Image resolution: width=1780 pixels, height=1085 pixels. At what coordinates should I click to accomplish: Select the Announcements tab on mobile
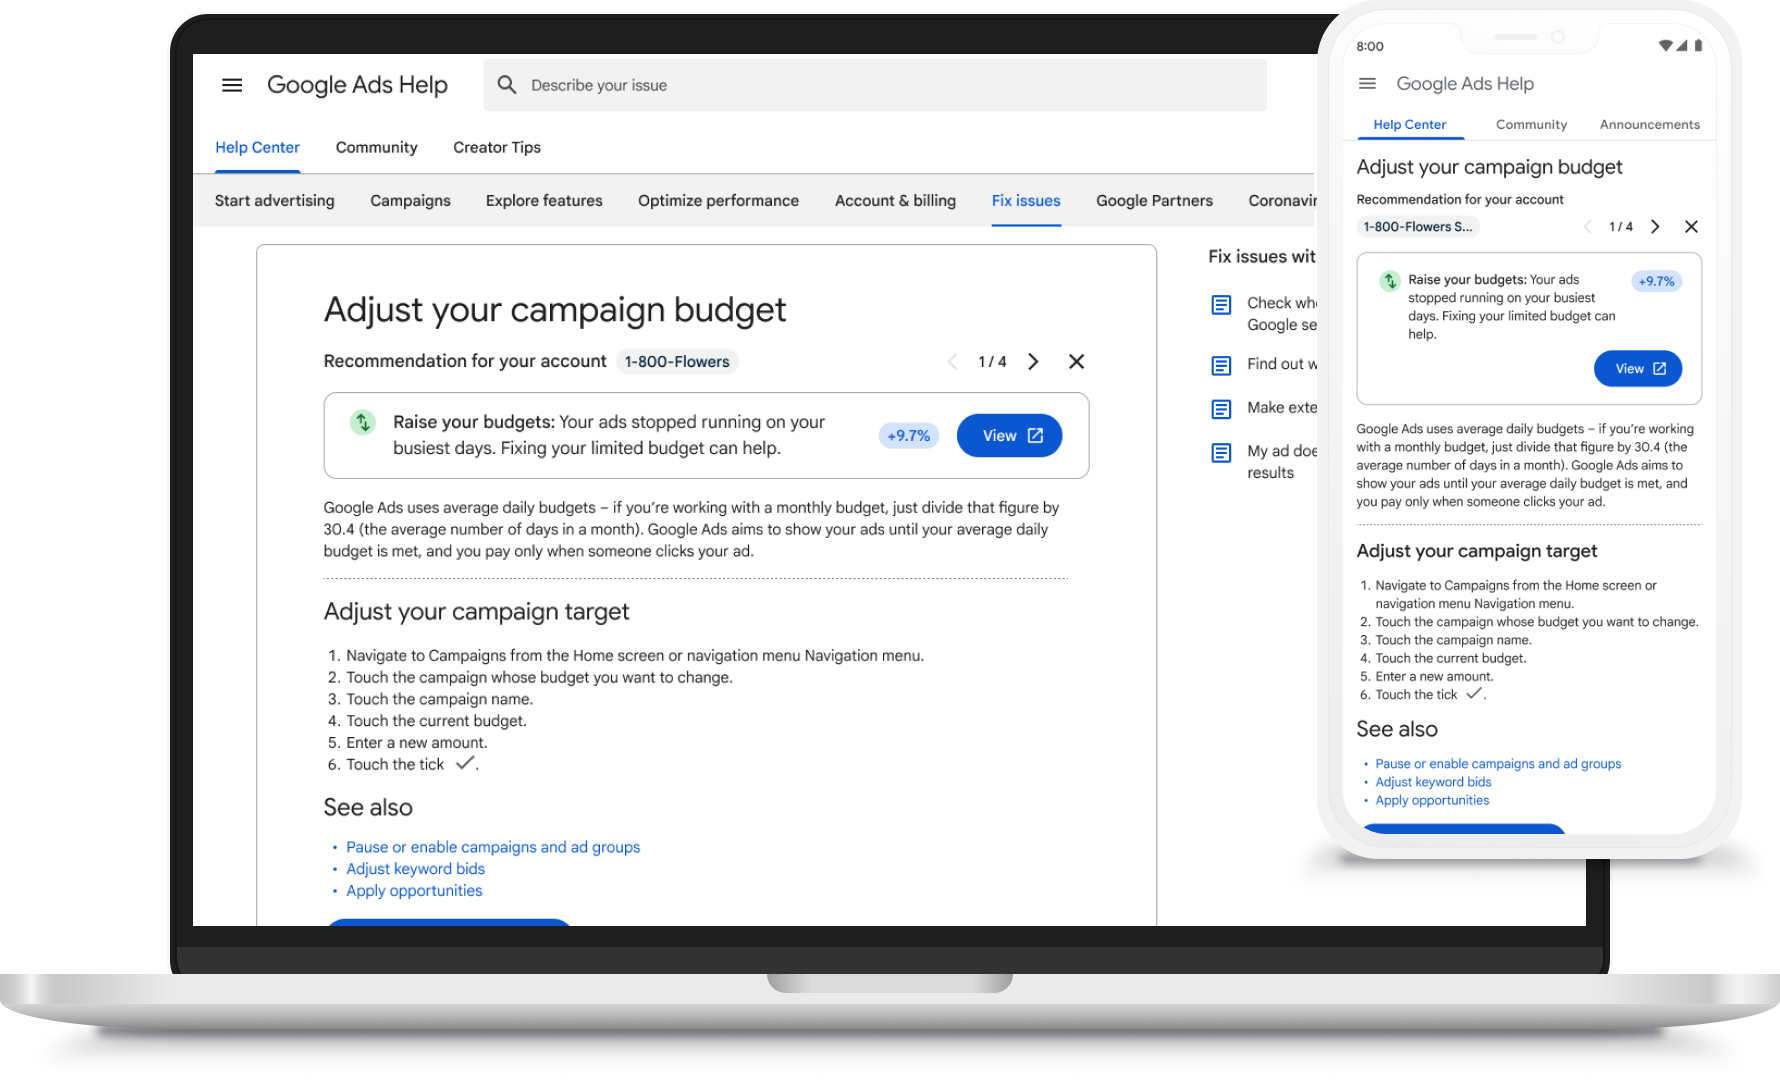tap(1649, 124)
